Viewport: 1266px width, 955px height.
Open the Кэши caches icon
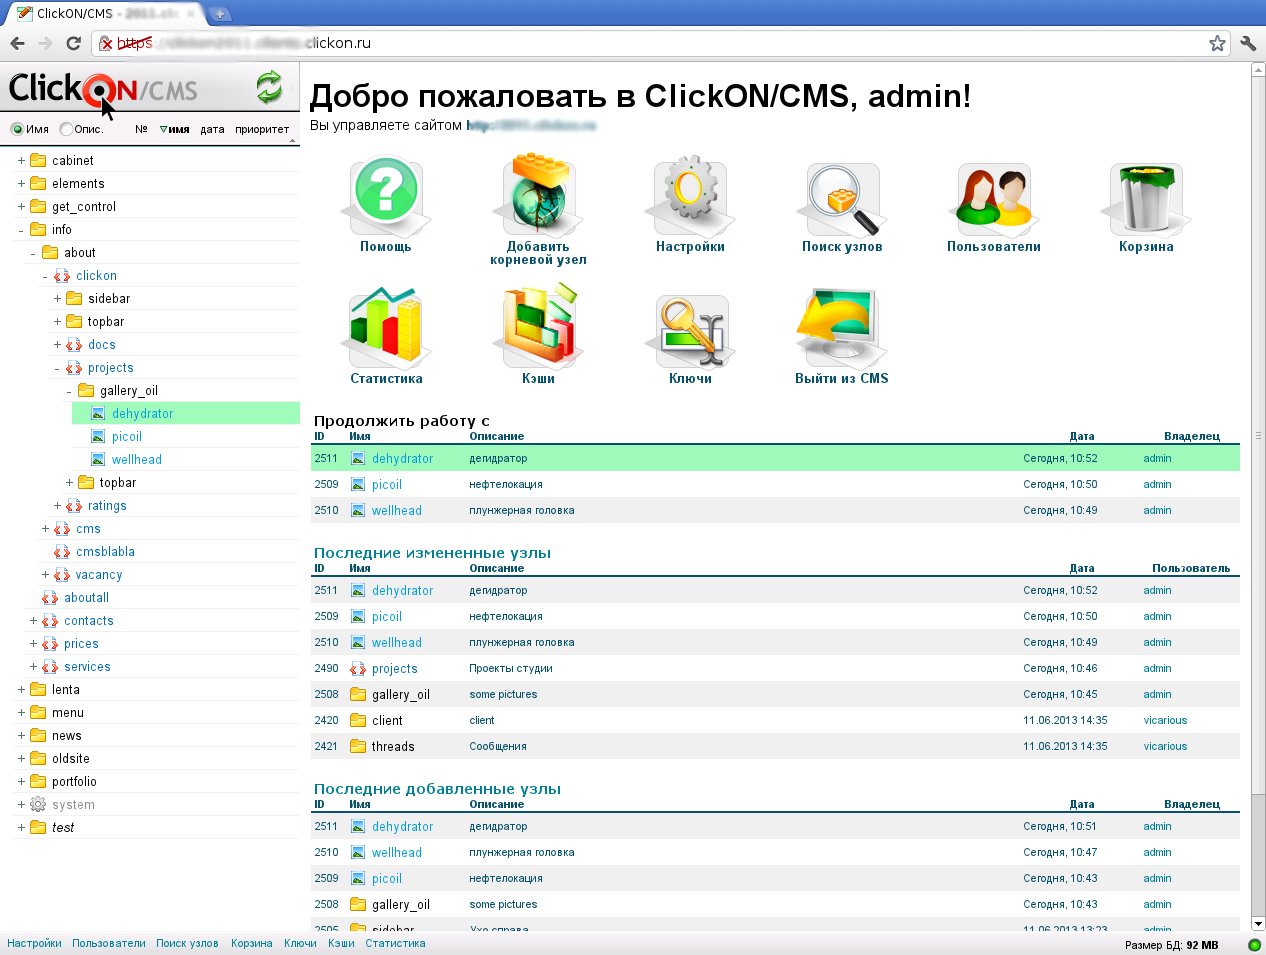538,327
